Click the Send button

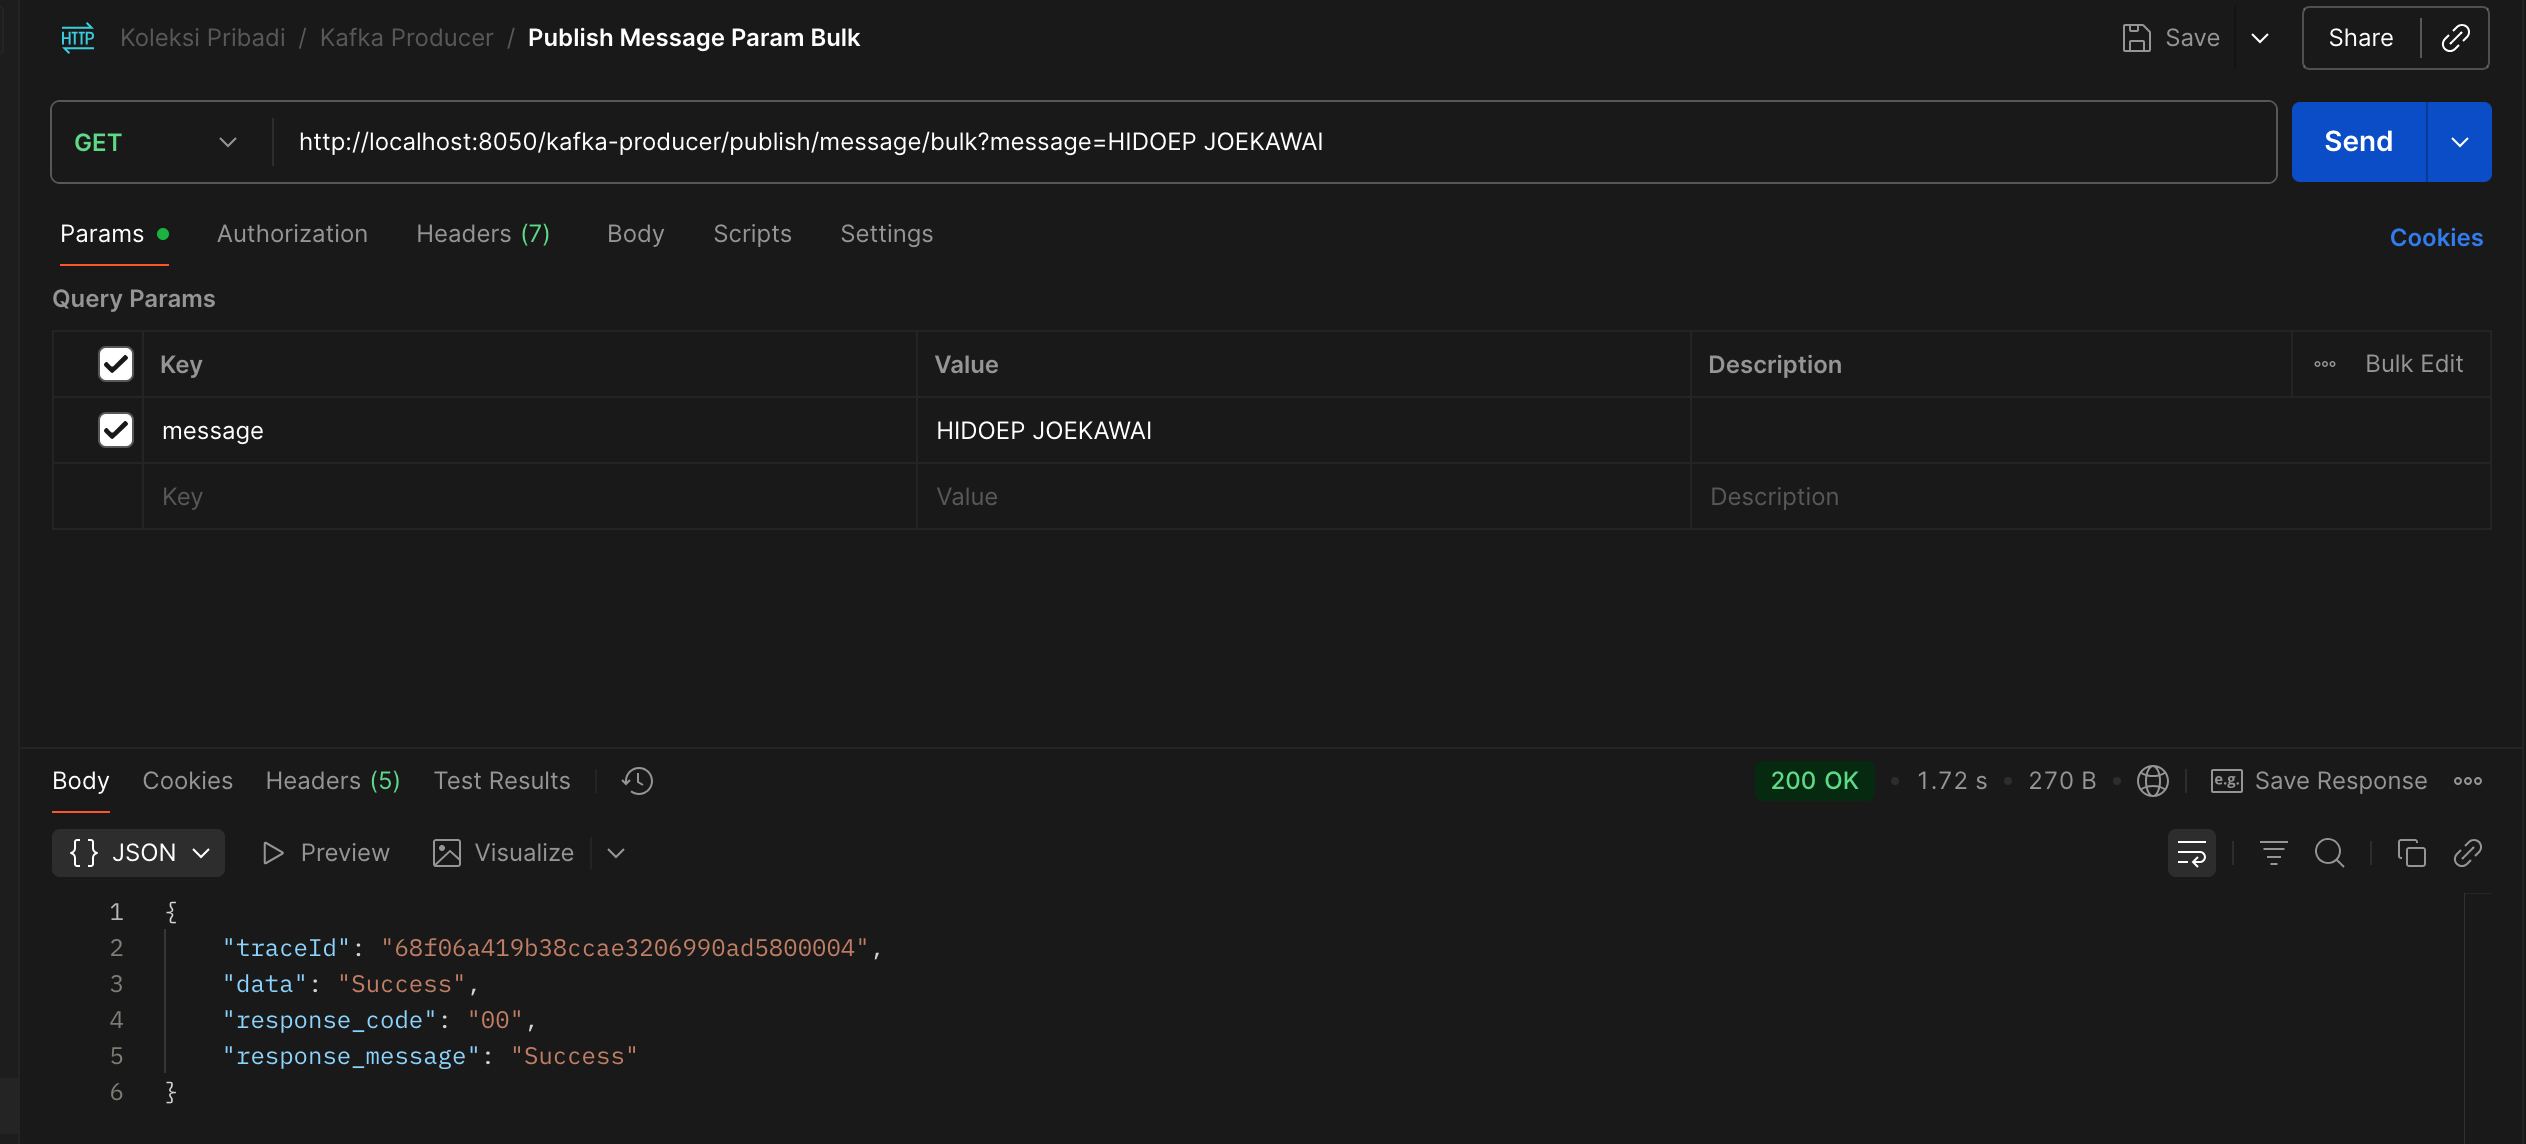pos(2358,142)
